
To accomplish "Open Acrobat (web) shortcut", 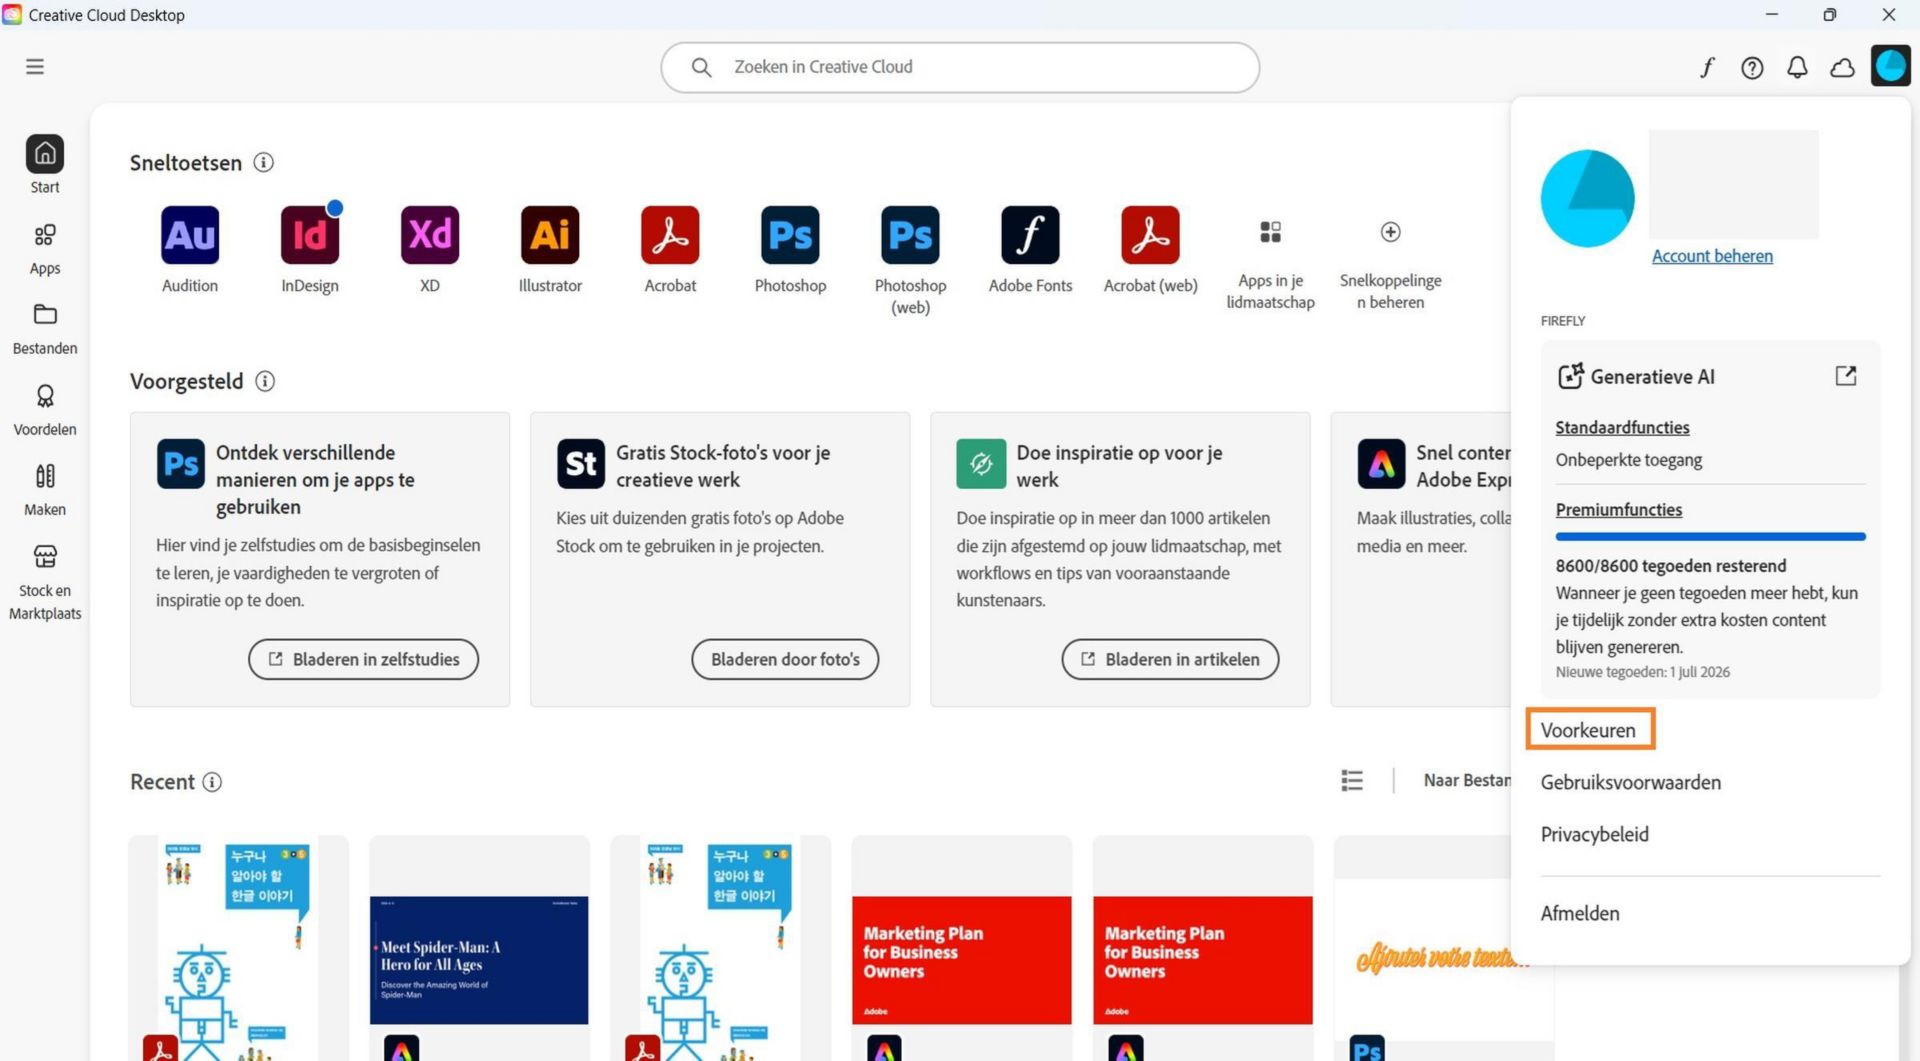I will point(1150,235).
